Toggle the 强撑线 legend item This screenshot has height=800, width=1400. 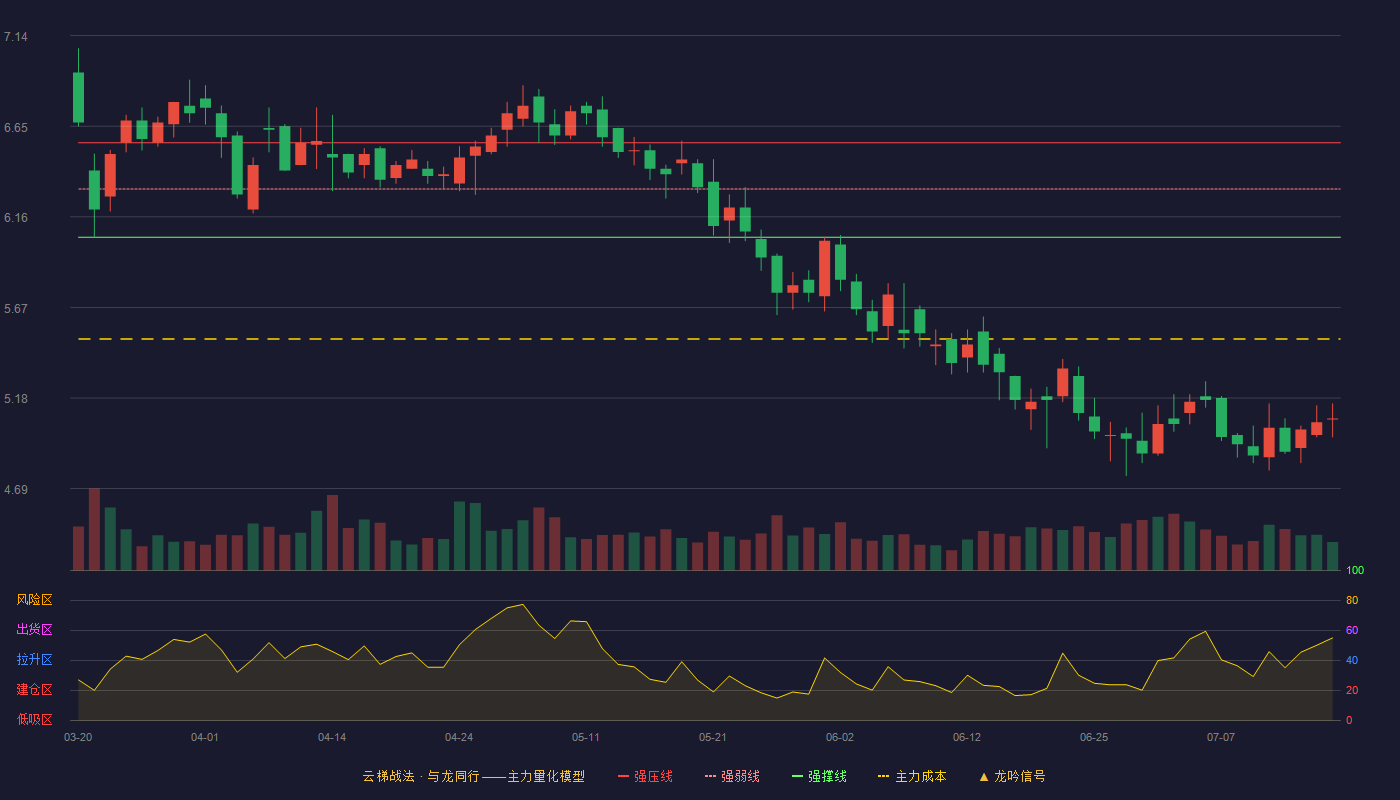click(819, 776)
